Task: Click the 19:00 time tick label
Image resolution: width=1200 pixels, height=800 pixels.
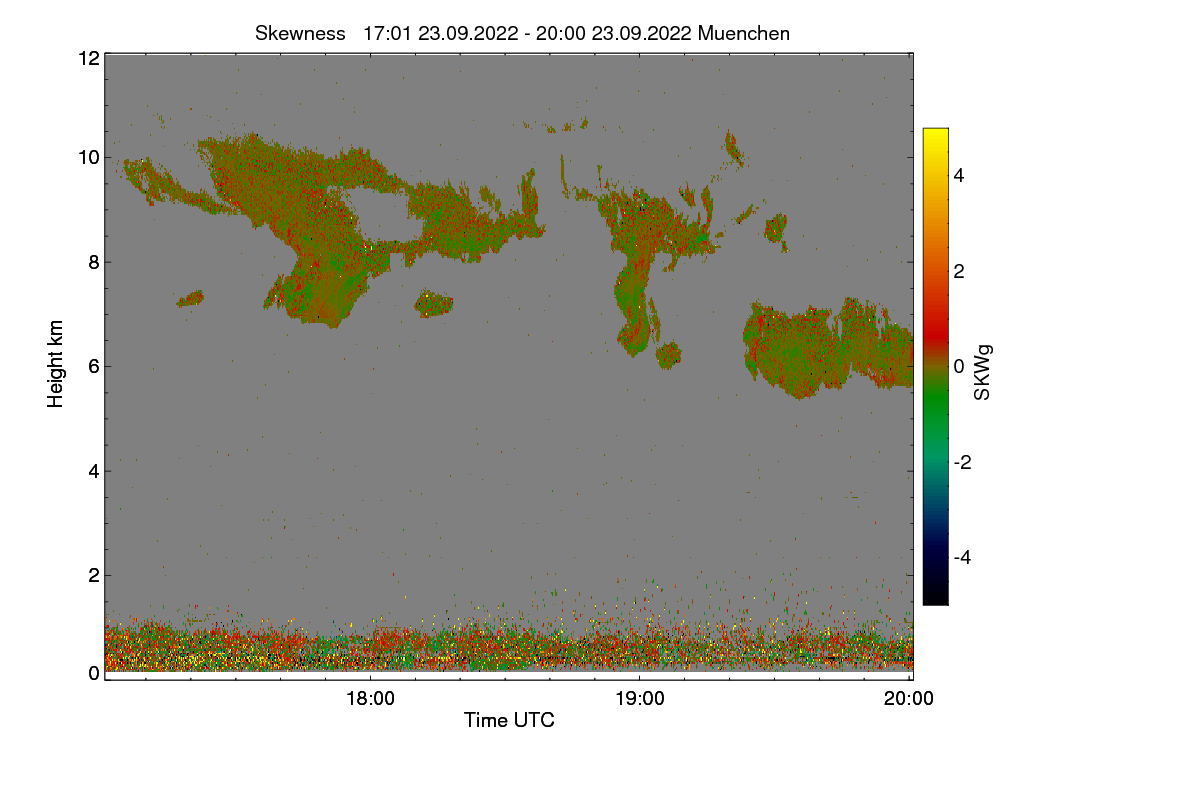Action: pyautogui.click(x=640, y=699)
